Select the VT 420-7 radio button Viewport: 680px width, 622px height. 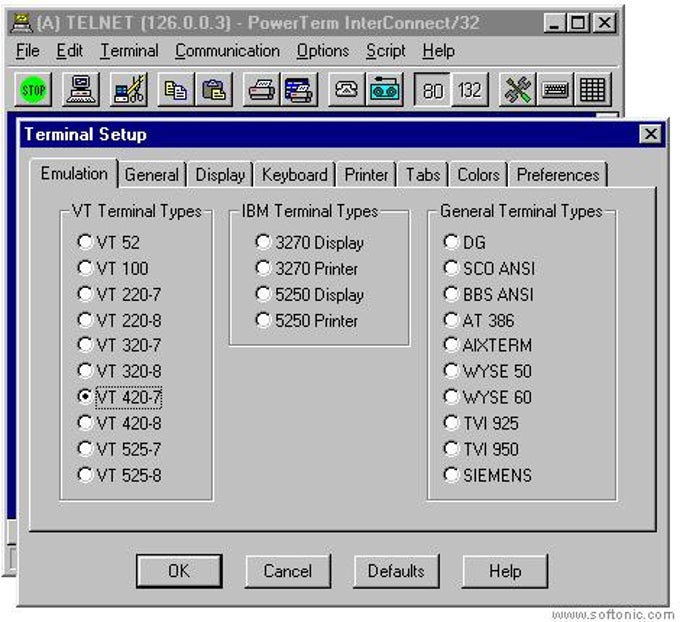[85, 396]
